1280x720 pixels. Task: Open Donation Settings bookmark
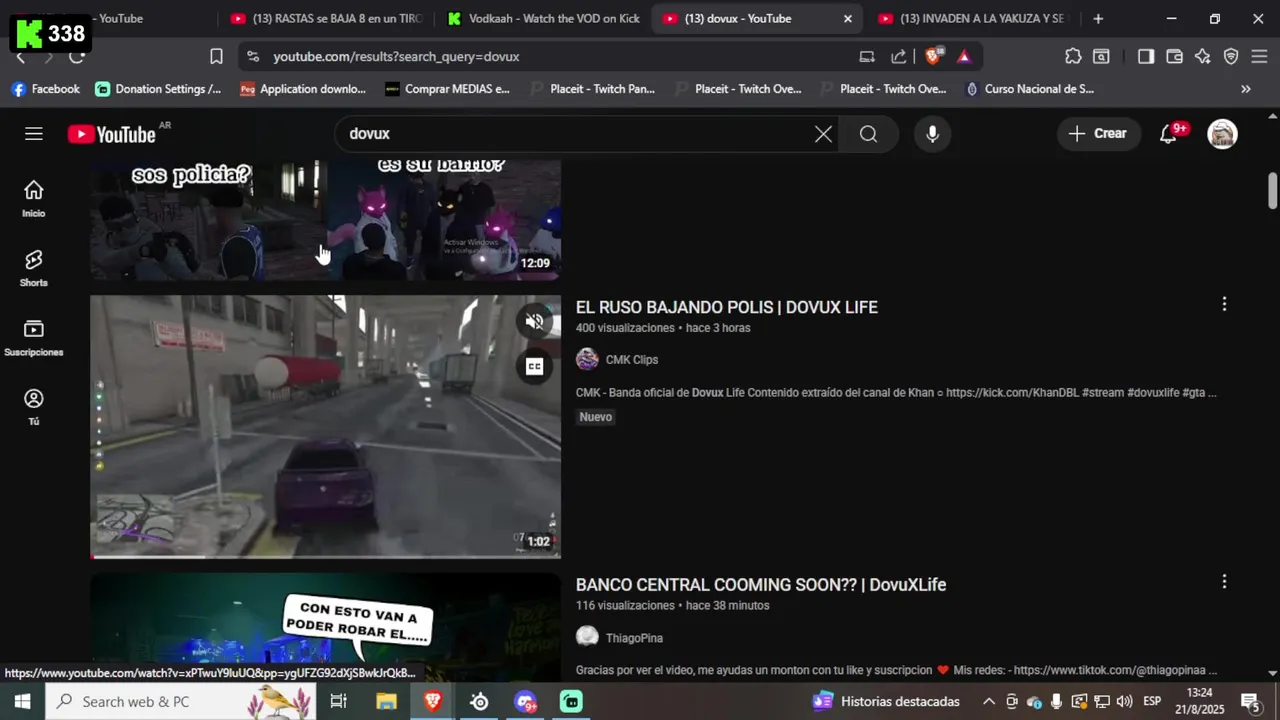pyautogui.click(x=158, y=89)
